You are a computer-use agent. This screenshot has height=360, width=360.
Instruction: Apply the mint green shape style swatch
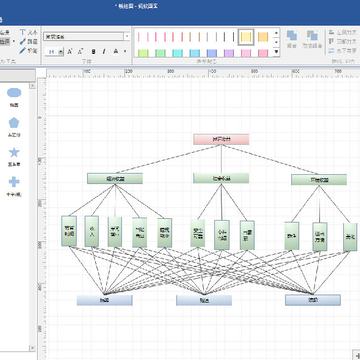point(160,53)
